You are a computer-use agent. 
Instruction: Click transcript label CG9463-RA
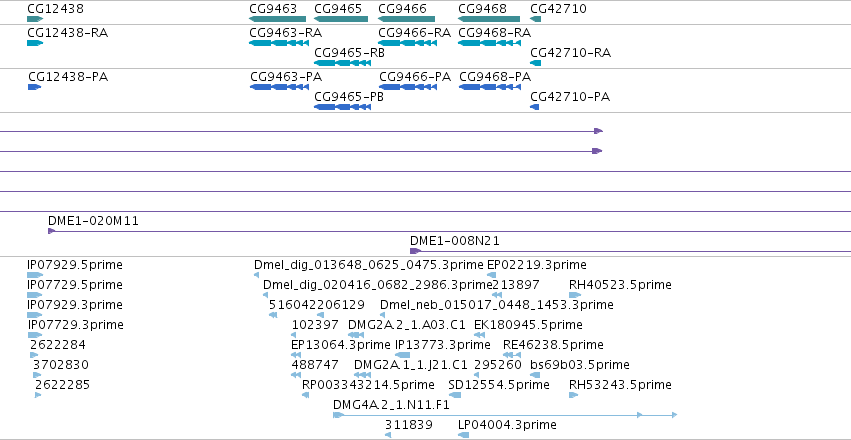pos(285,33)
